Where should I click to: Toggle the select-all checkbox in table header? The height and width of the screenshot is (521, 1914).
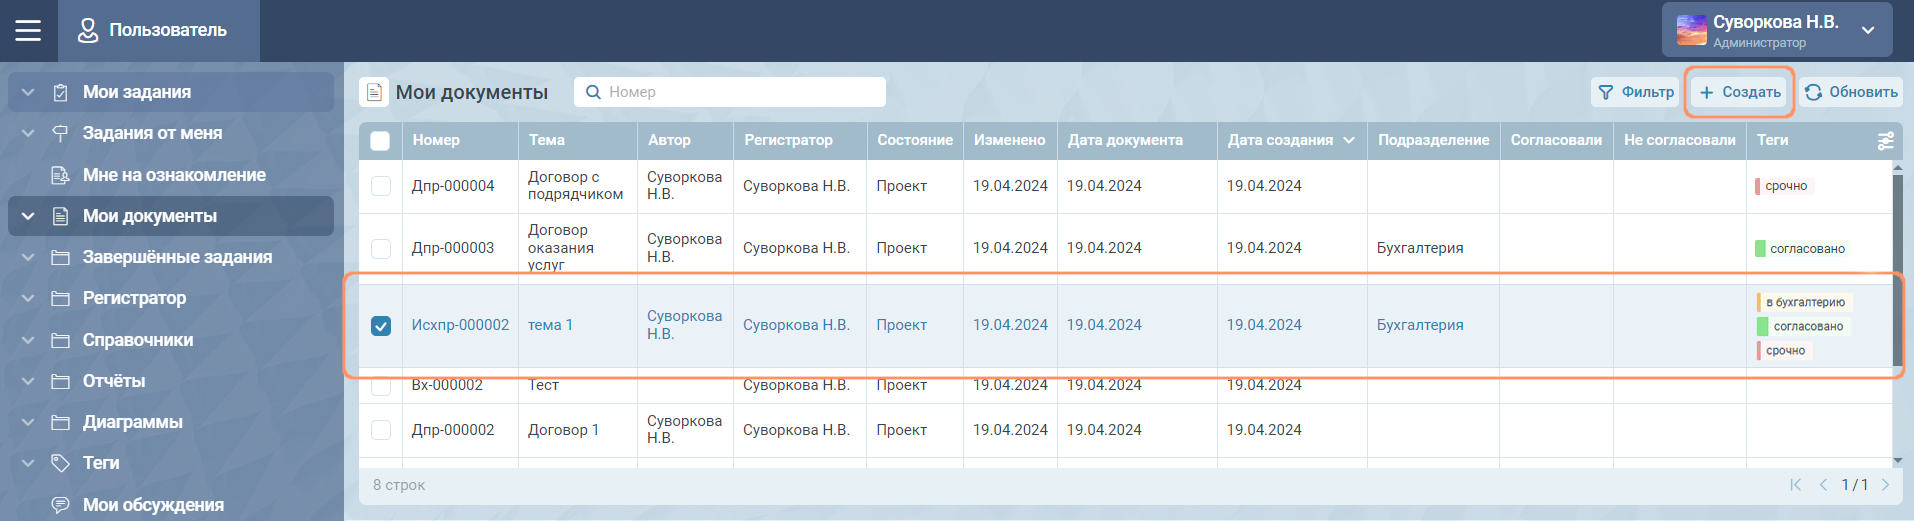(380, 141)
